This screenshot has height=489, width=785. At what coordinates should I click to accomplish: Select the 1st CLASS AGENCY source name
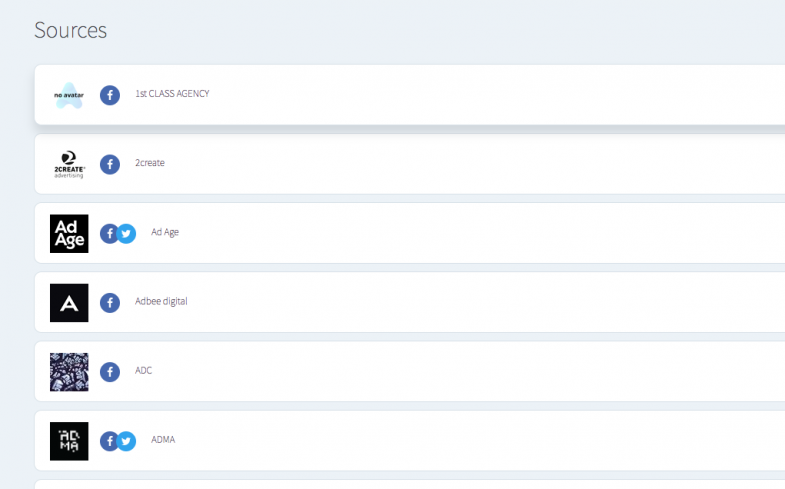tap(172, 94)
